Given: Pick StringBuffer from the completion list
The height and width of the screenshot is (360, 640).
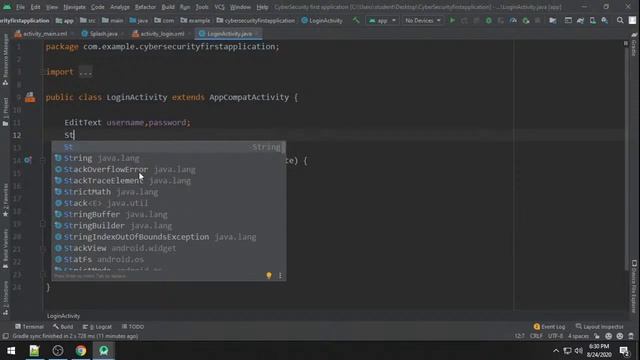Looking at the screenshot, I should pos(169,214).
